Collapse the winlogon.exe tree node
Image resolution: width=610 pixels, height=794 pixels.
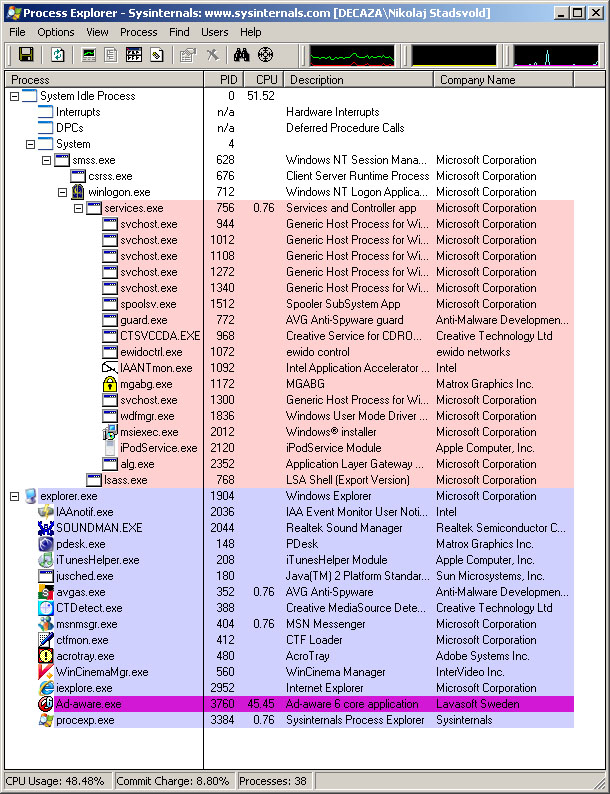click(62, 192)
